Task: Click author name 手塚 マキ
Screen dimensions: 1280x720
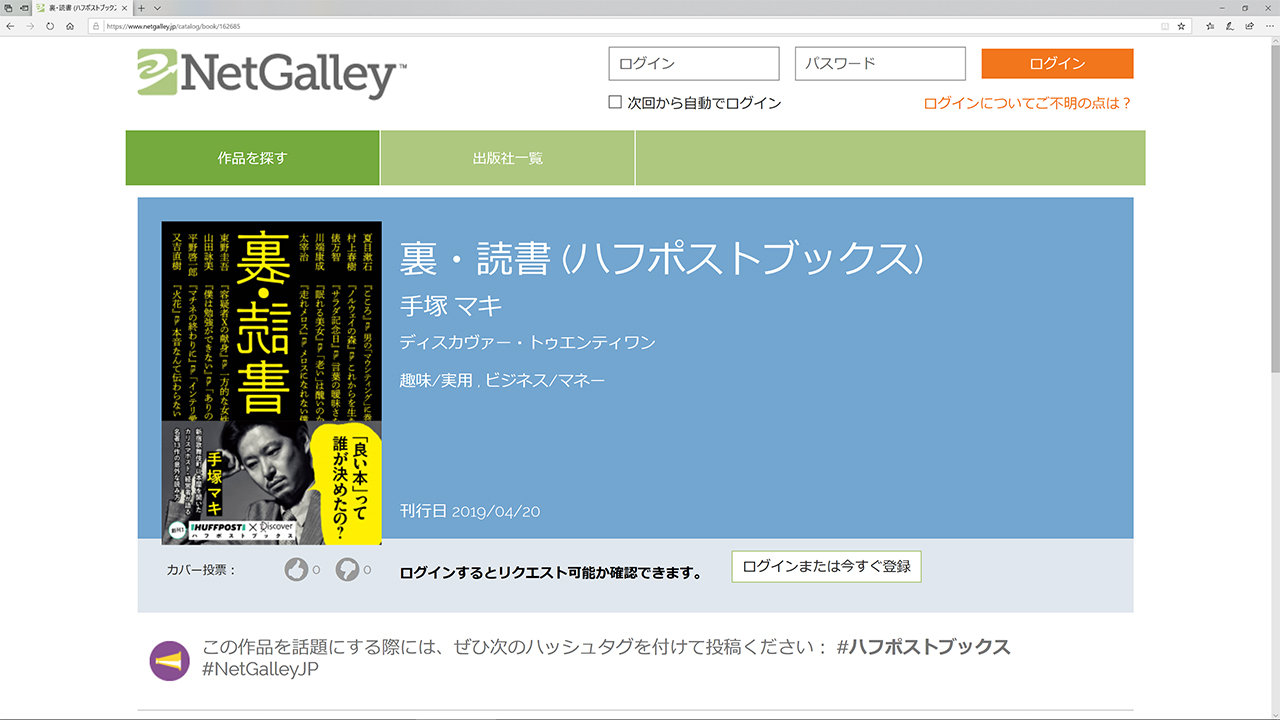Action: (451, 306)
